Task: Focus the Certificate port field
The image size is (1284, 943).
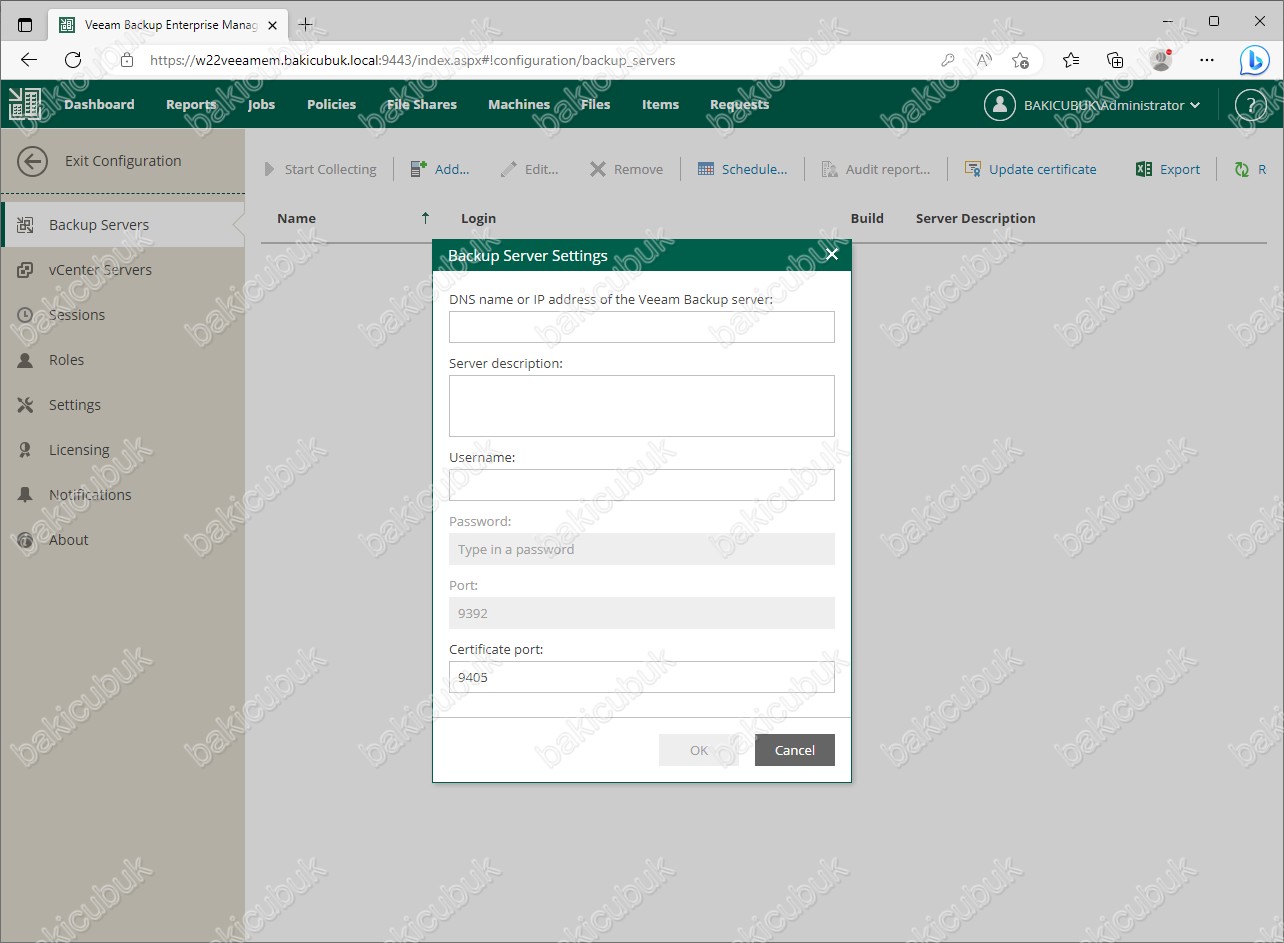Action: (x=642, y=677)
